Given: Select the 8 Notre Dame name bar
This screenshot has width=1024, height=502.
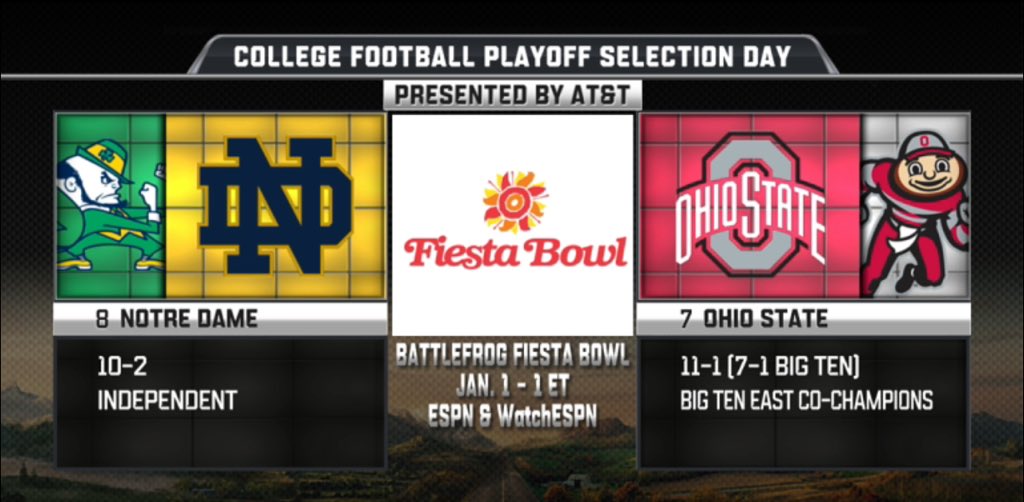Looking at the screenshot, I should 220,319.
